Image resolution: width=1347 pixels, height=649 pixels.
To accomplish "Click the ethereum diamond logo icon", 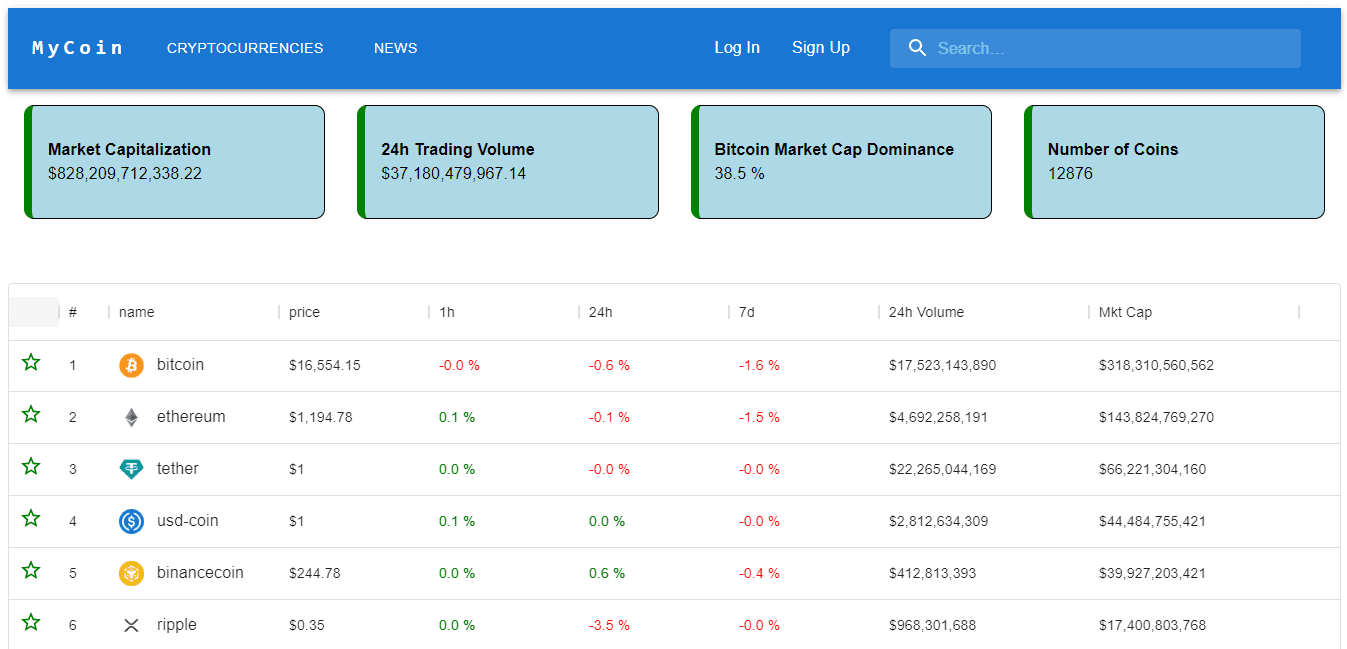I will pos(131,417).
